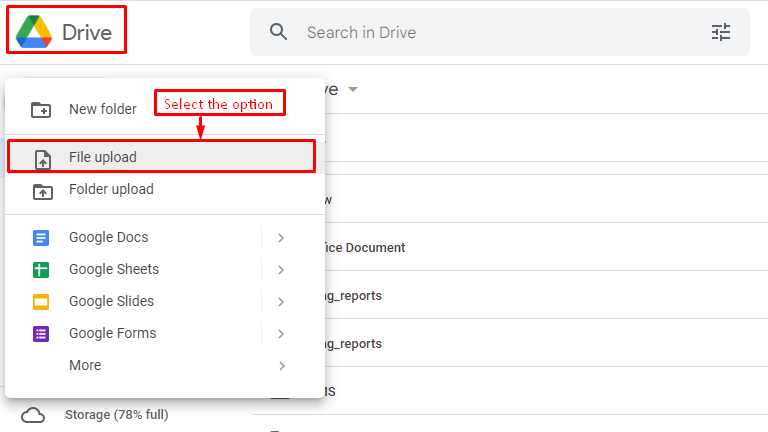Click the File upload icon
Viewport: 768px width, 432px height.
[43, 159]
